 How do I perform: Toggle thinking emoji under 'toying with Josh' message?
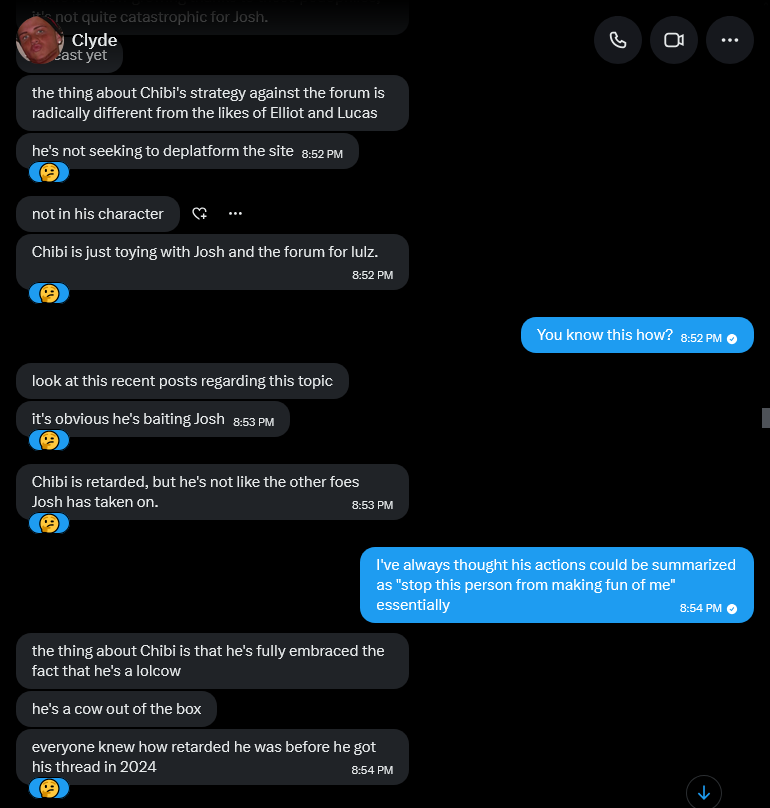tap(49, 293)
